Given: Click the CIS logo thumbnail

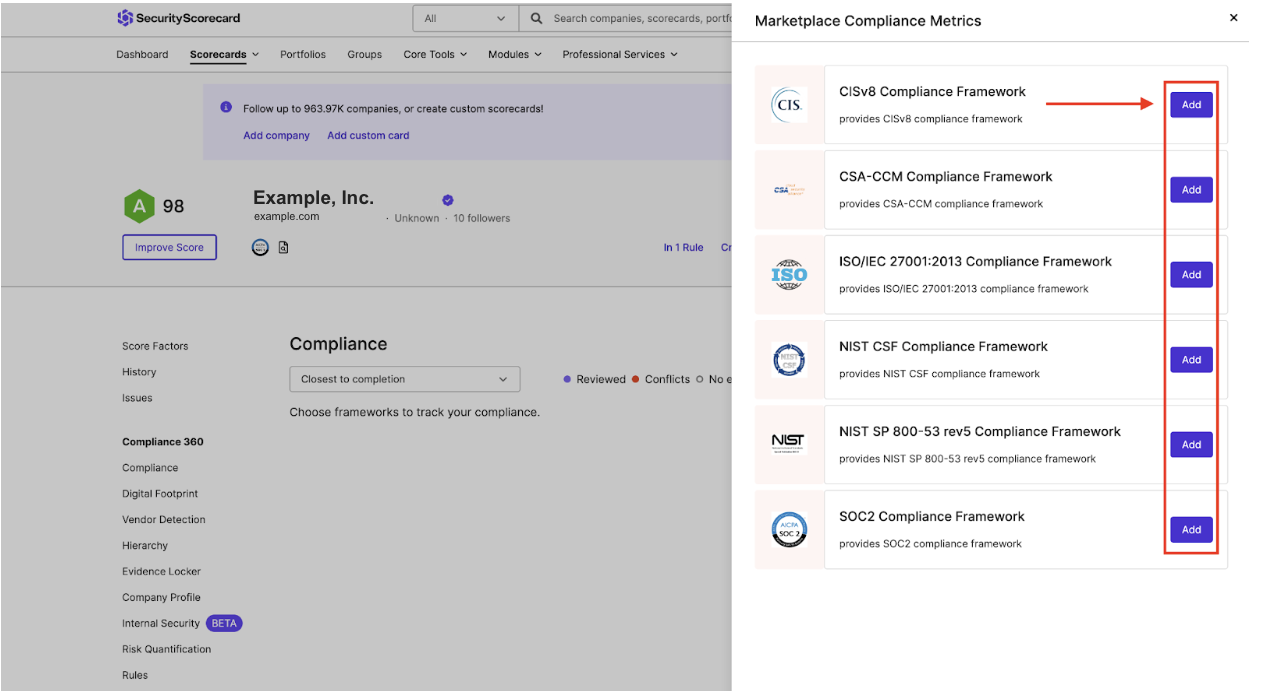Looking at the screenshot, I should [789, 105].
